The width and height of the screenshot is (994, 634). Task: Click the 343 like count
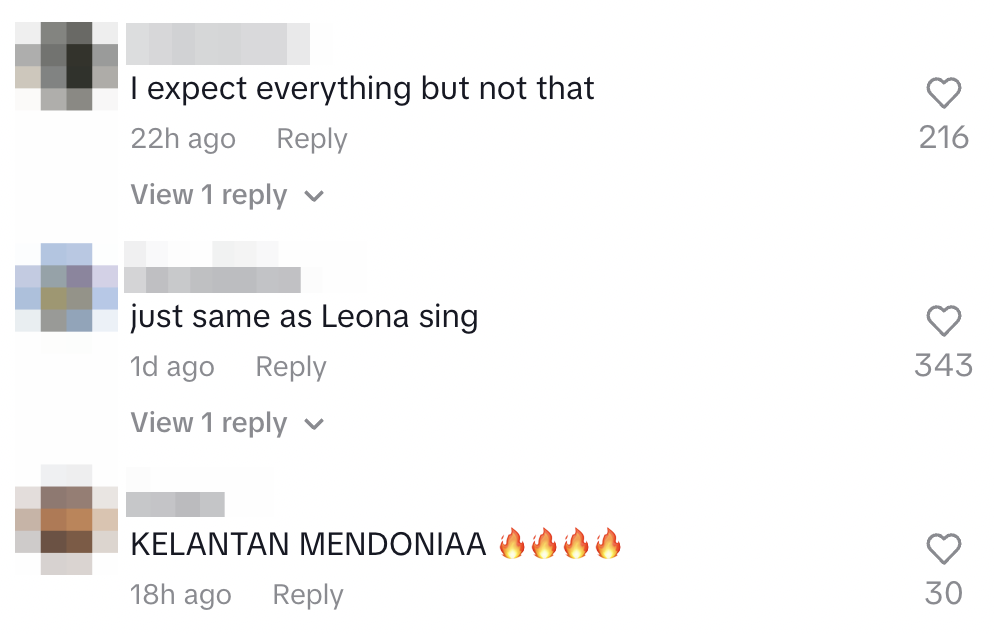(x=943, y=365)
